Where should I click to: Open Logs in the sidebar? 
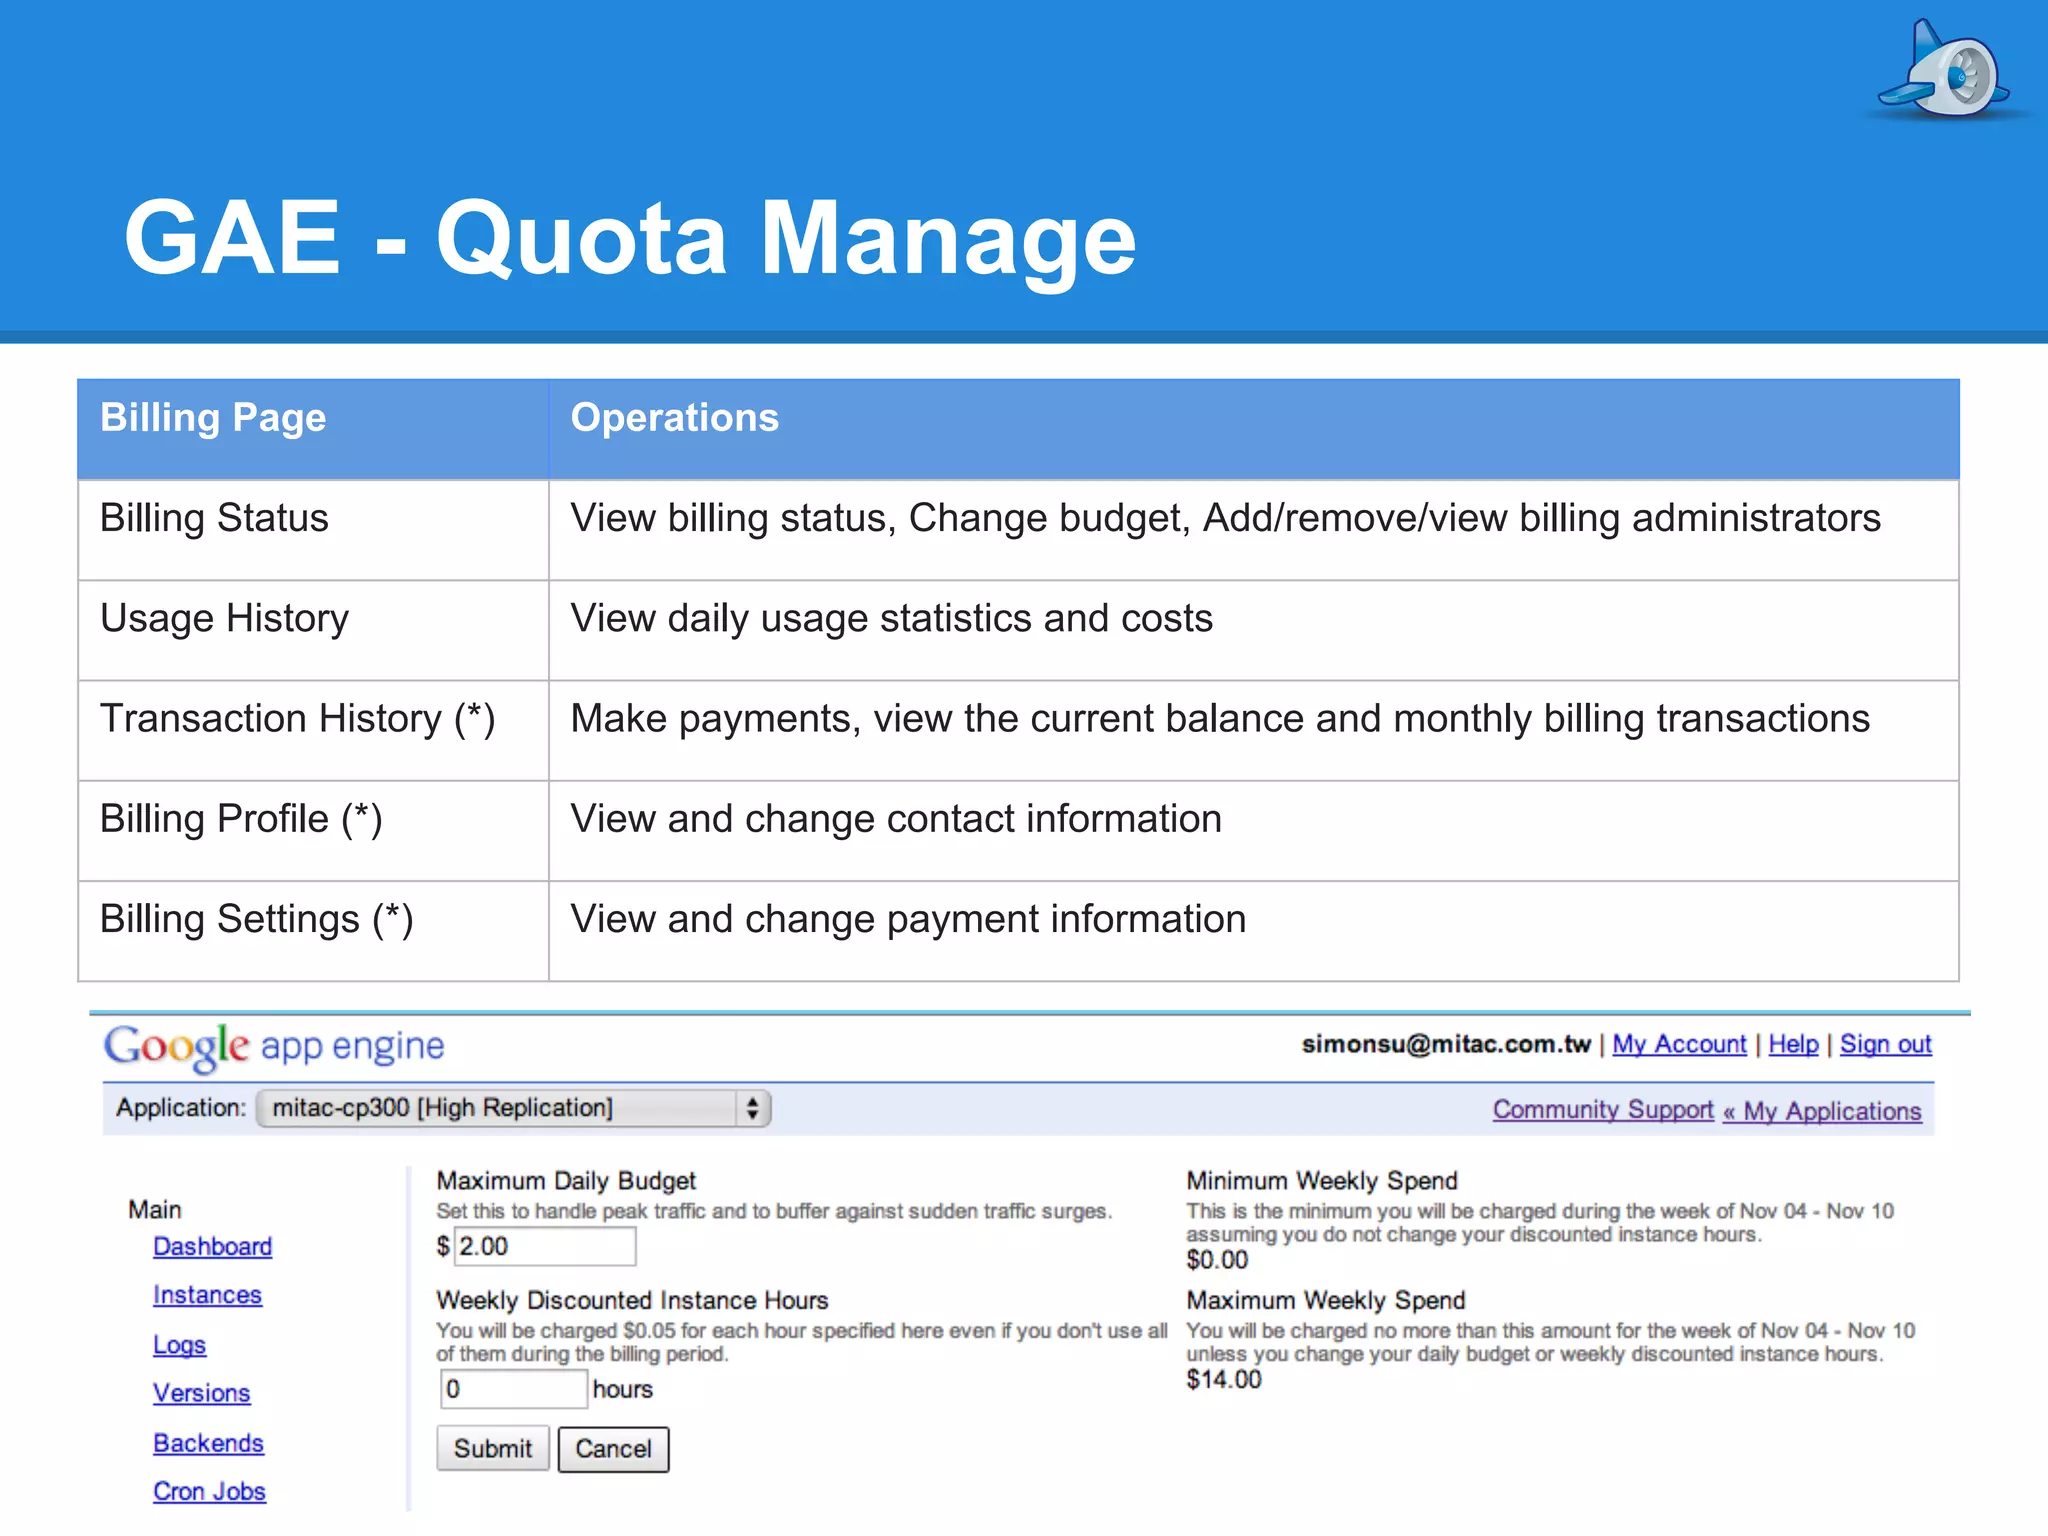(179, 1345)
